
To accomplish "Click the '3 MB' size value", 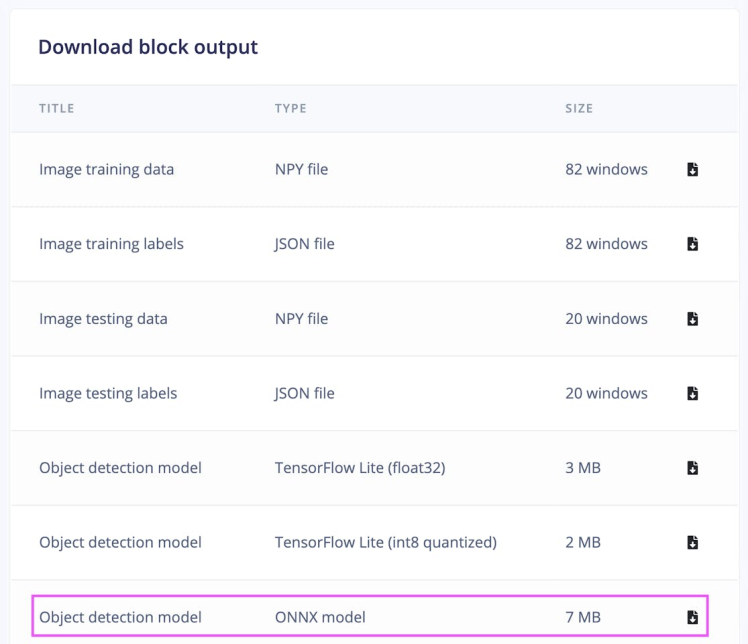I will coord(583,468).
